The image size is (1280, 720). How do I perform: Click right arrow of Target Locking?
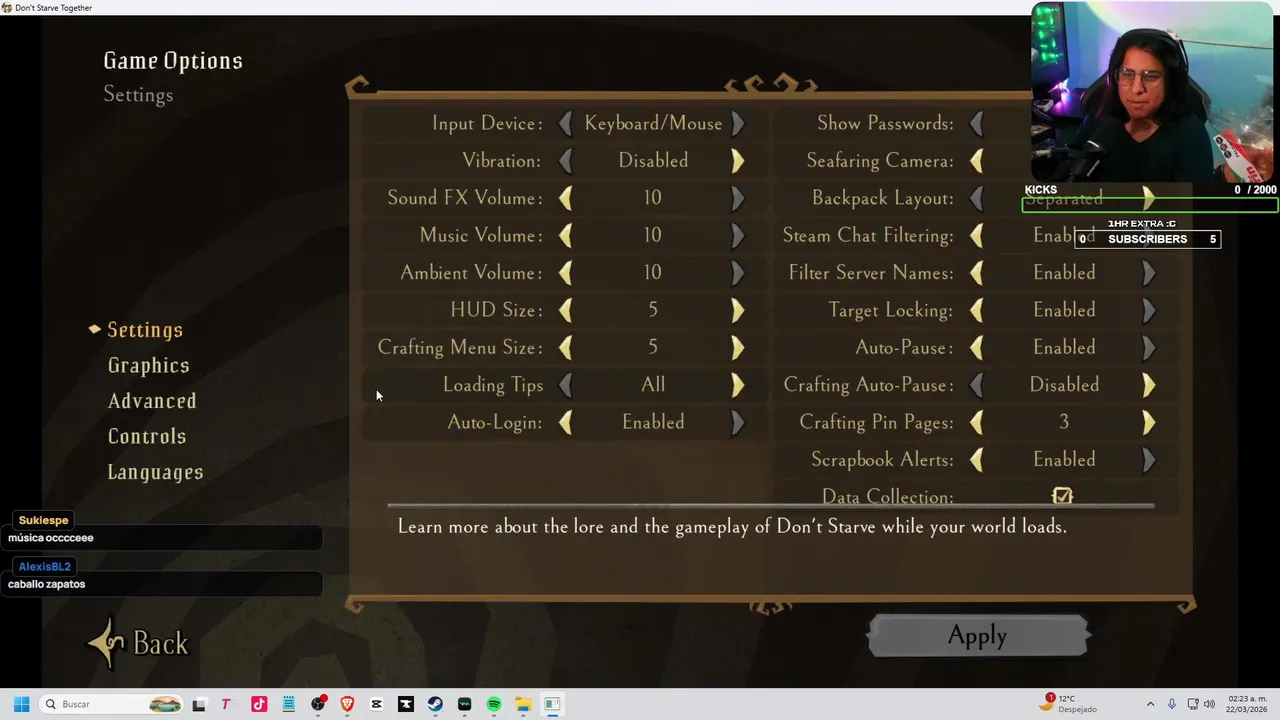(1148, 311)
